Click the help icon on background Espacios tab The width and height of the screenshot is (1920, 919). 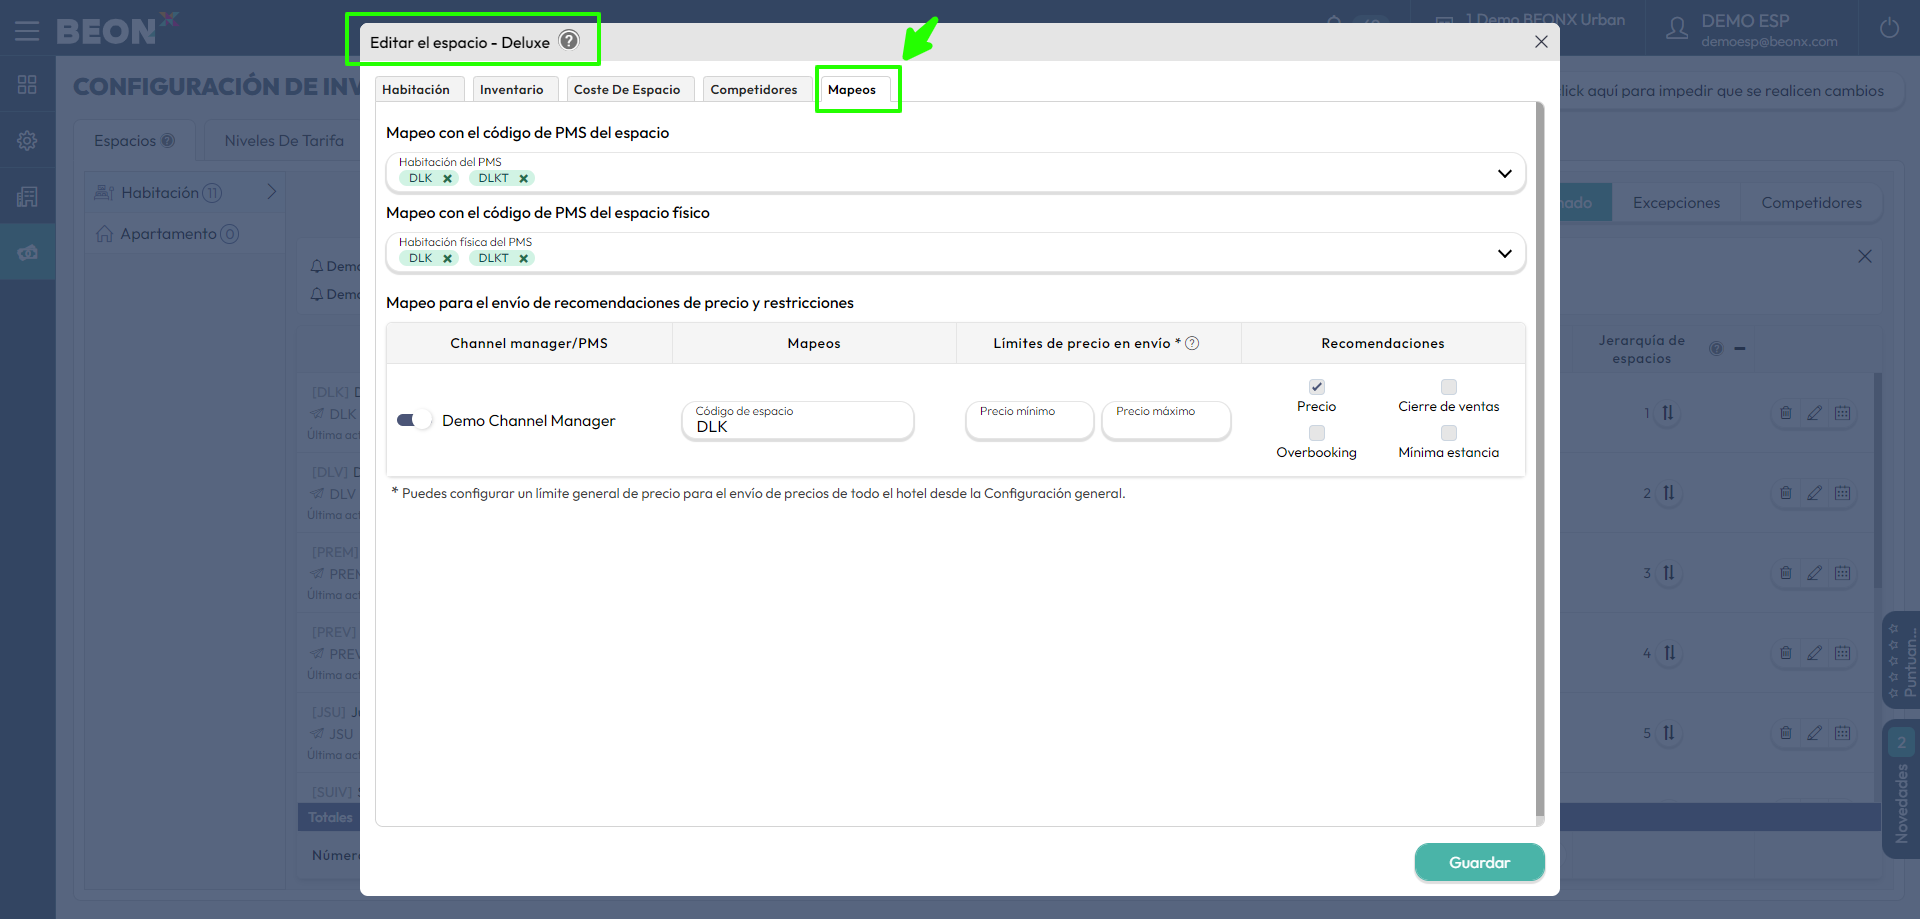[x=168, y=141]
